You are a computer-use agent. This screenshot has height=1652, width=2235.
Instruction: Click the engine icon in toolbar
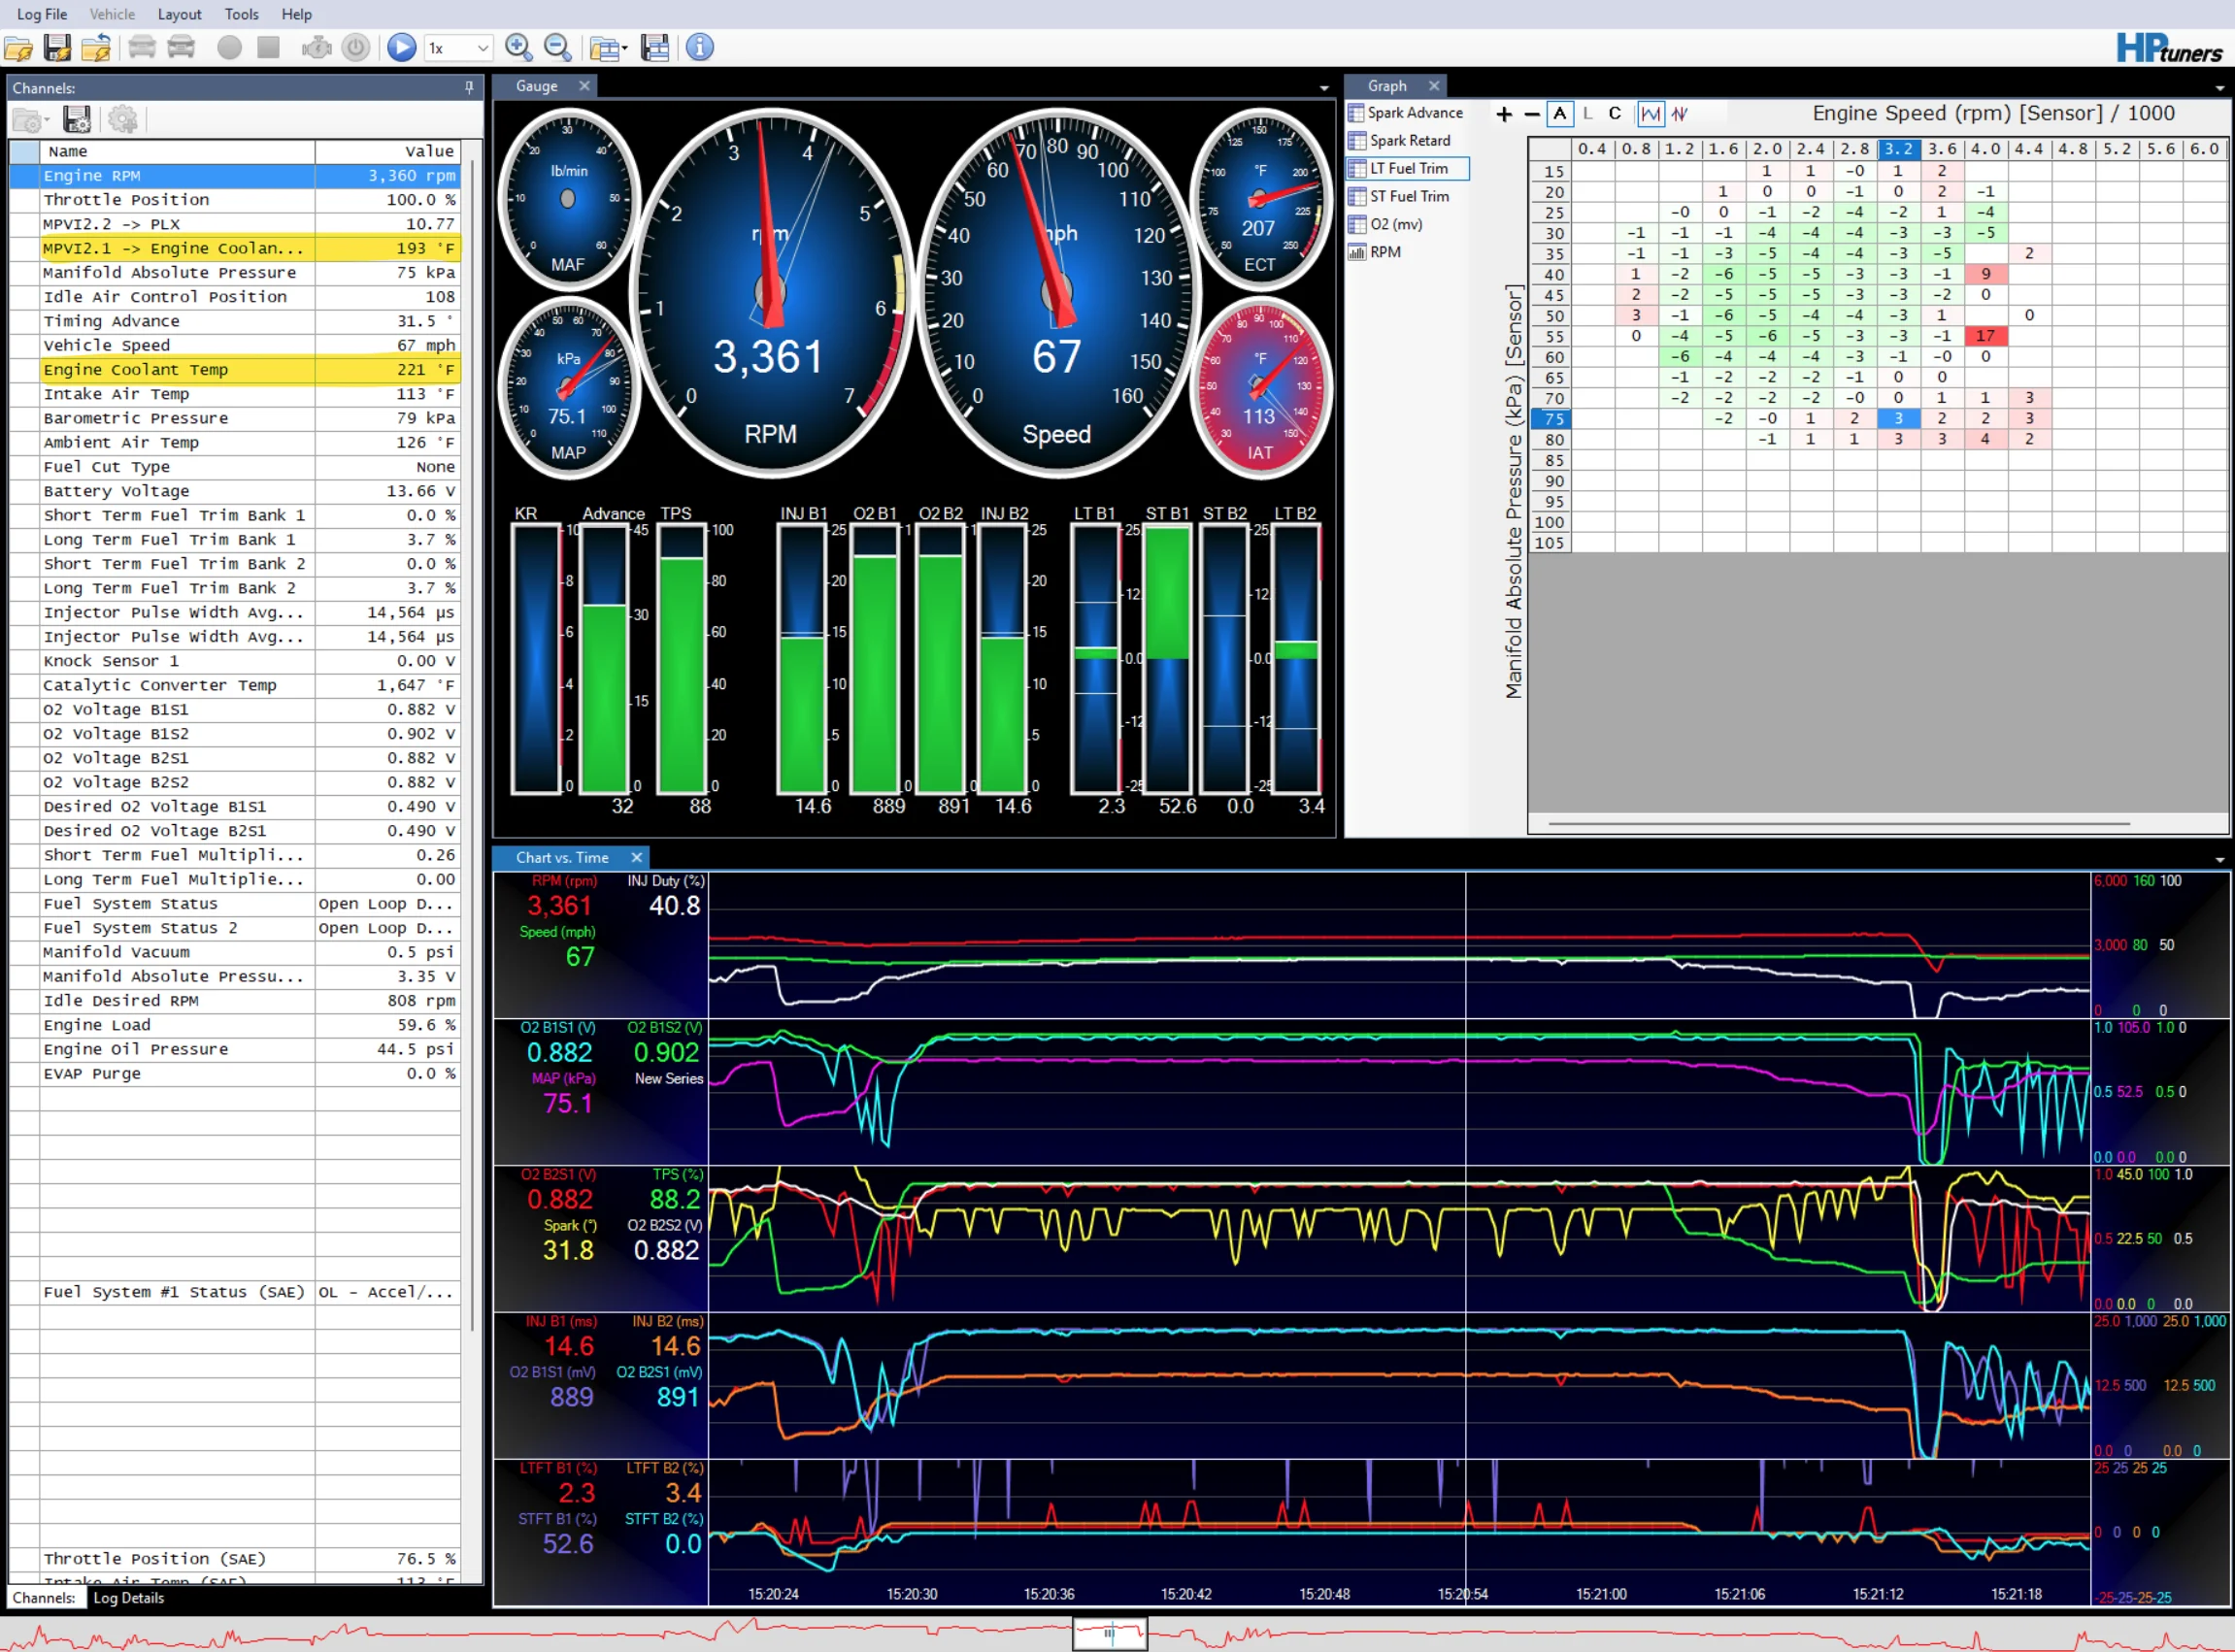pos(316,48)
